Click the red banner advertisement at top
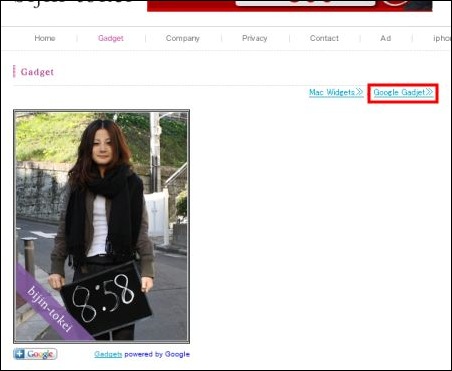 tap(290, 6)
